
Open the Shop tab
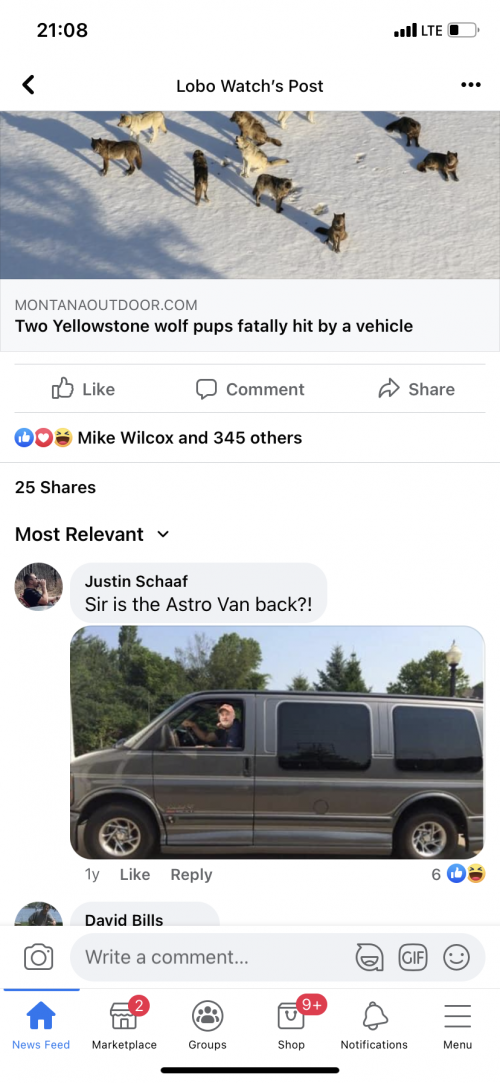pyautogui.click(x=291, y=1025)
